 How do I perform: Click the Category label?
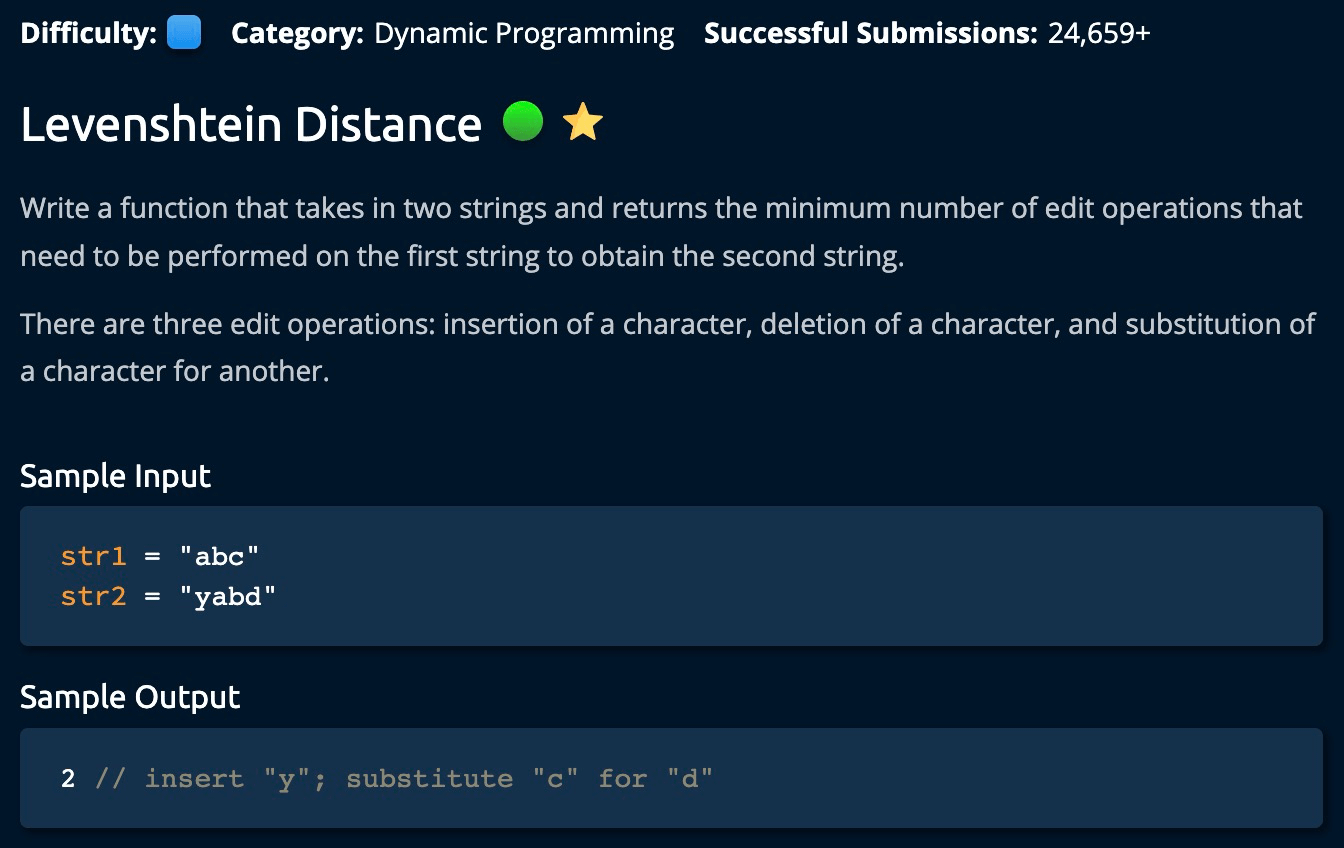(x=297, y=33)
